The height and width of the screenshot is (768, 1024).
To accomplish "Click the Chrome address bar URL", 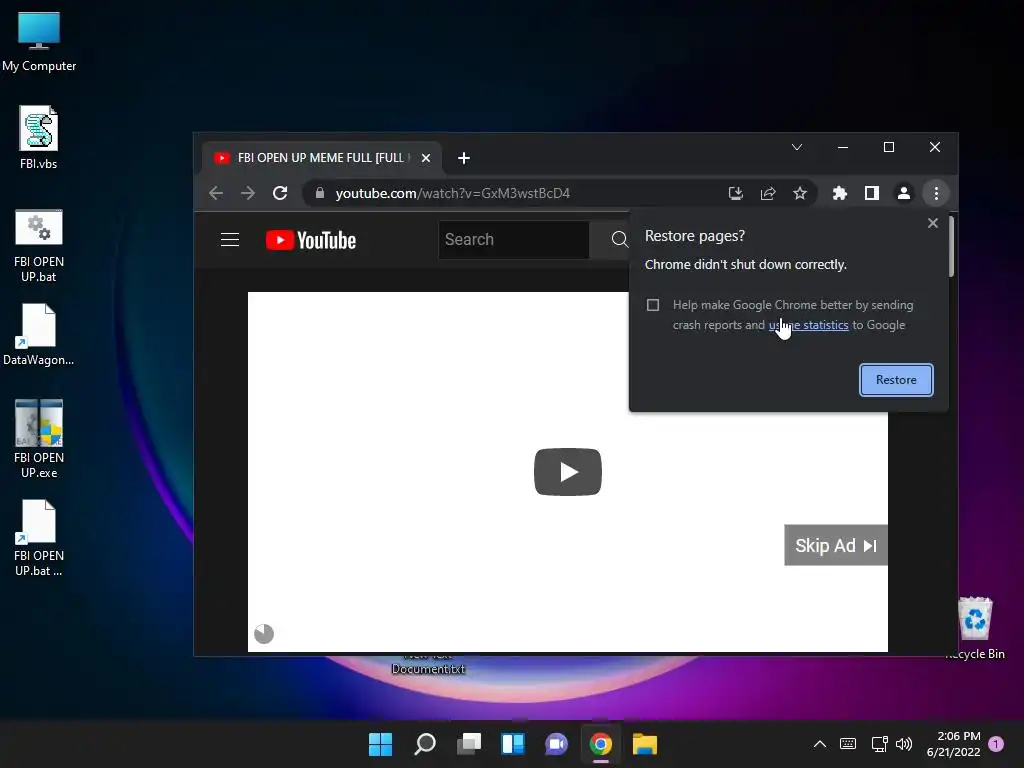I will 453,193.
